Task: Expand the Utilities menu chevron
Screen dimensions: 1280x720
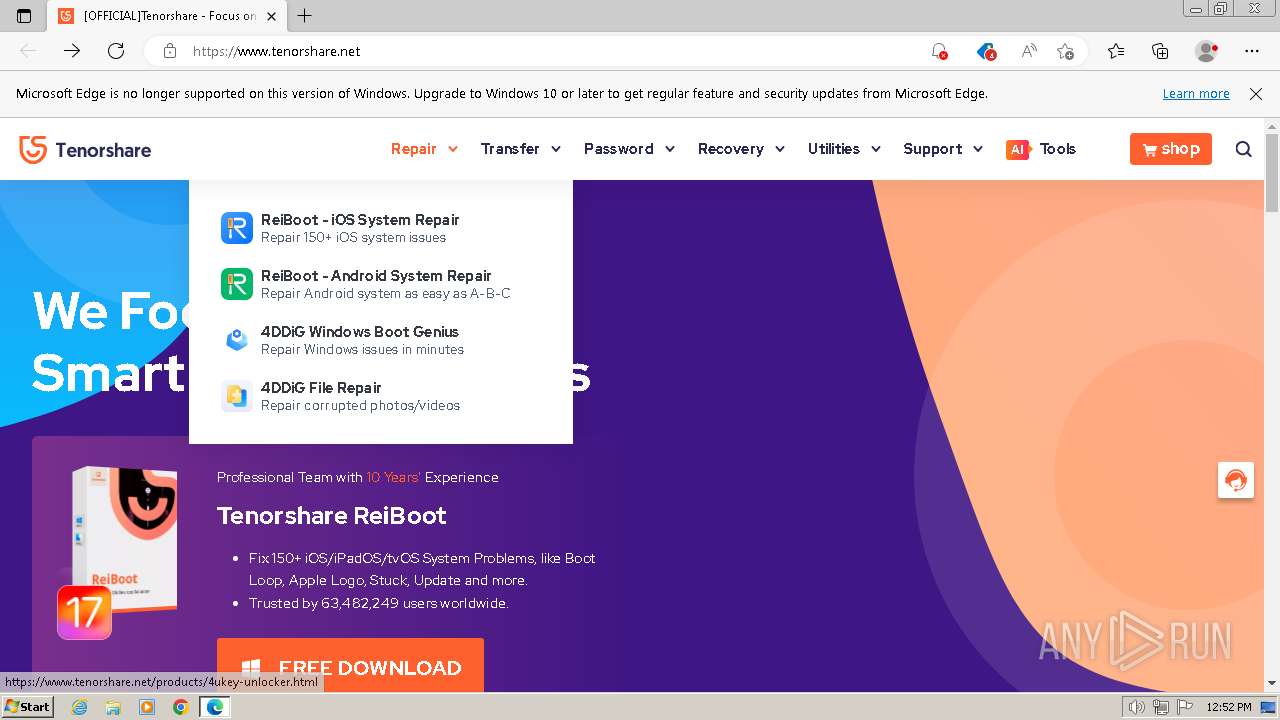Action: coord(876,149)
